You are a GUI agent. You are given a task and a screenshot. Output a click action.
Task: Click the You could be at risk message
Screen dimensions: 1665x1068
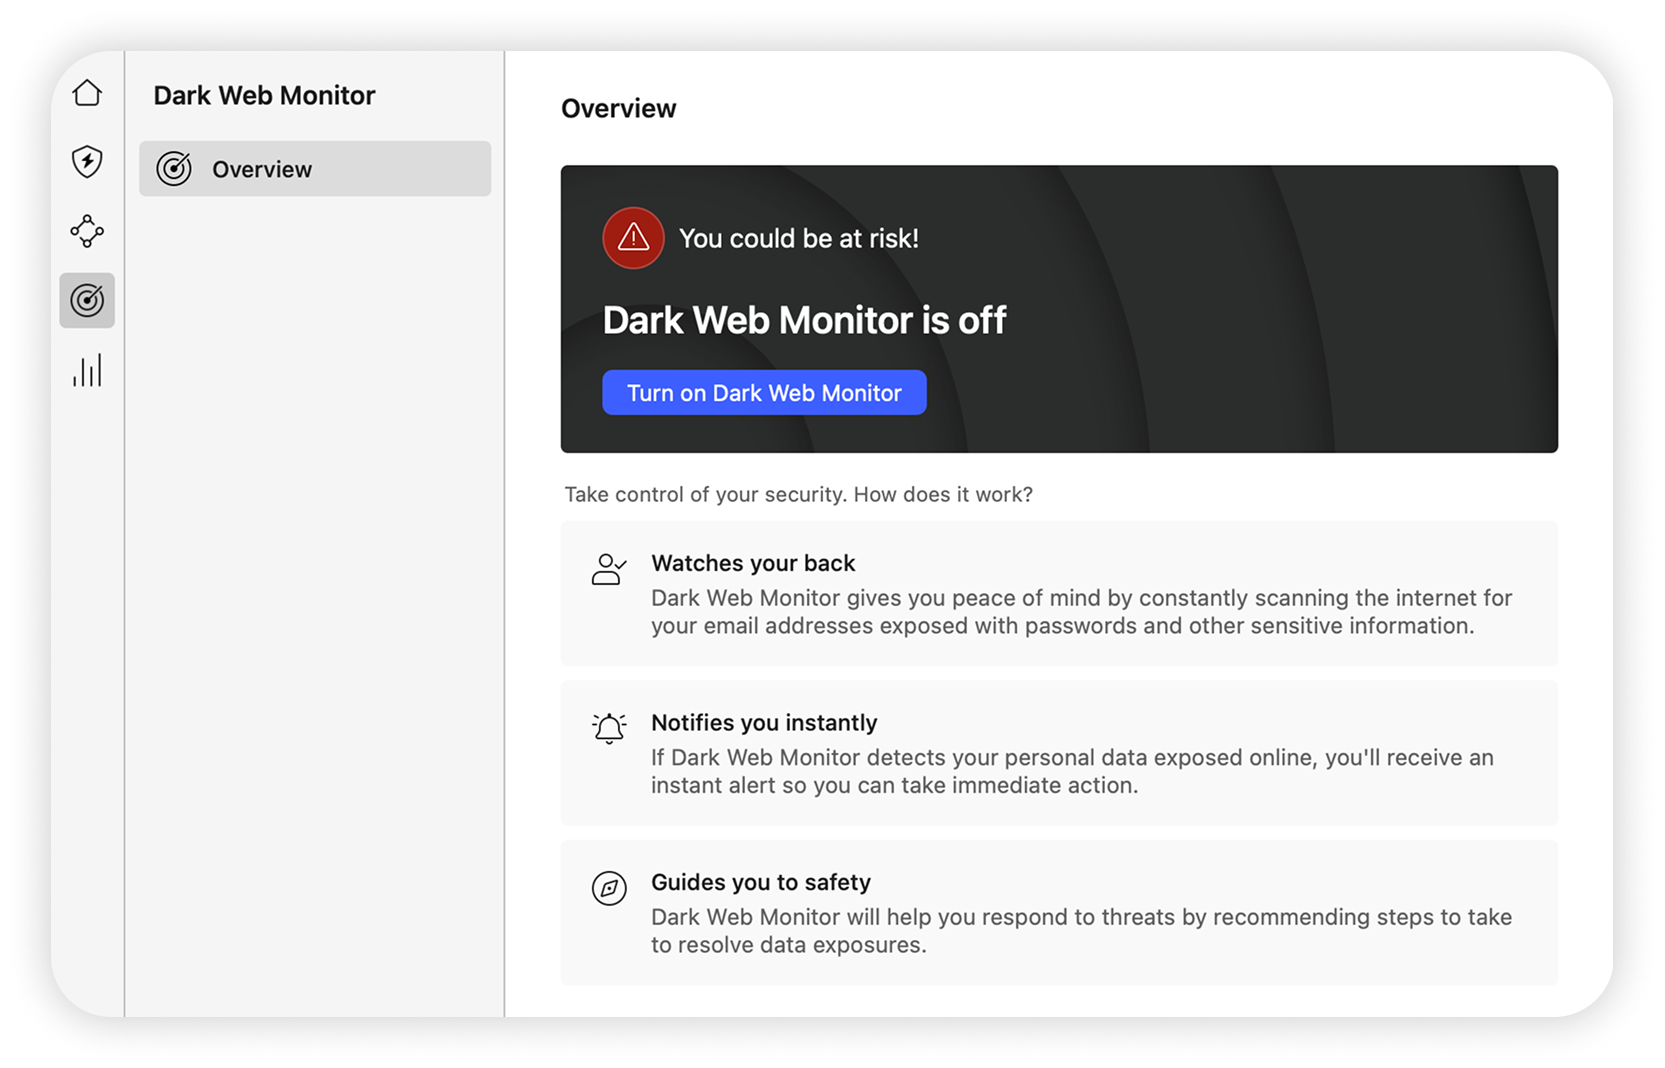799,238
